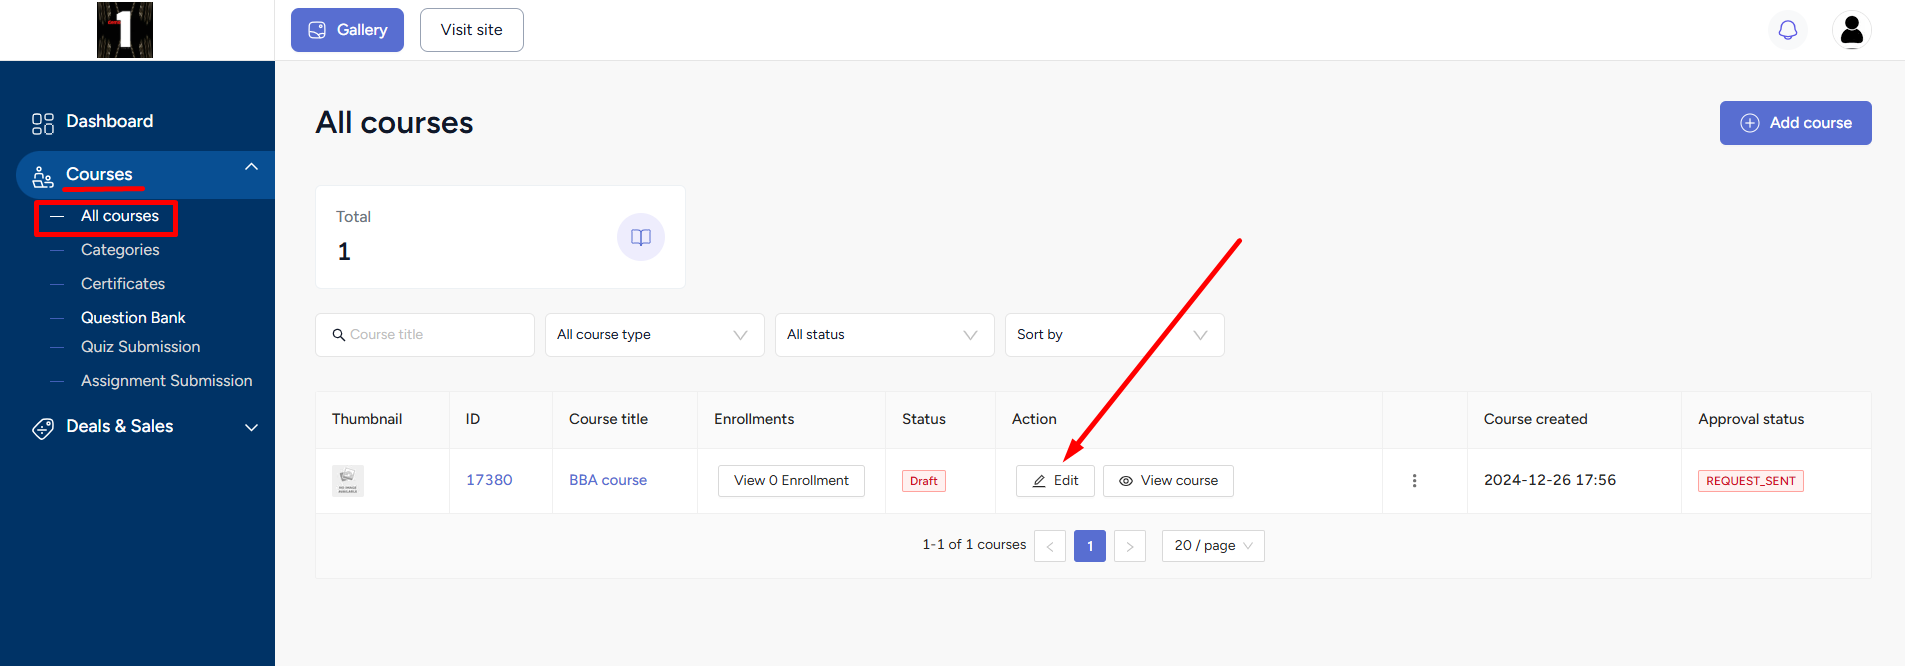Click the REQUEST_SENT approval badge
This screenshot has width=1905, height=666.
click(1751, 481)
